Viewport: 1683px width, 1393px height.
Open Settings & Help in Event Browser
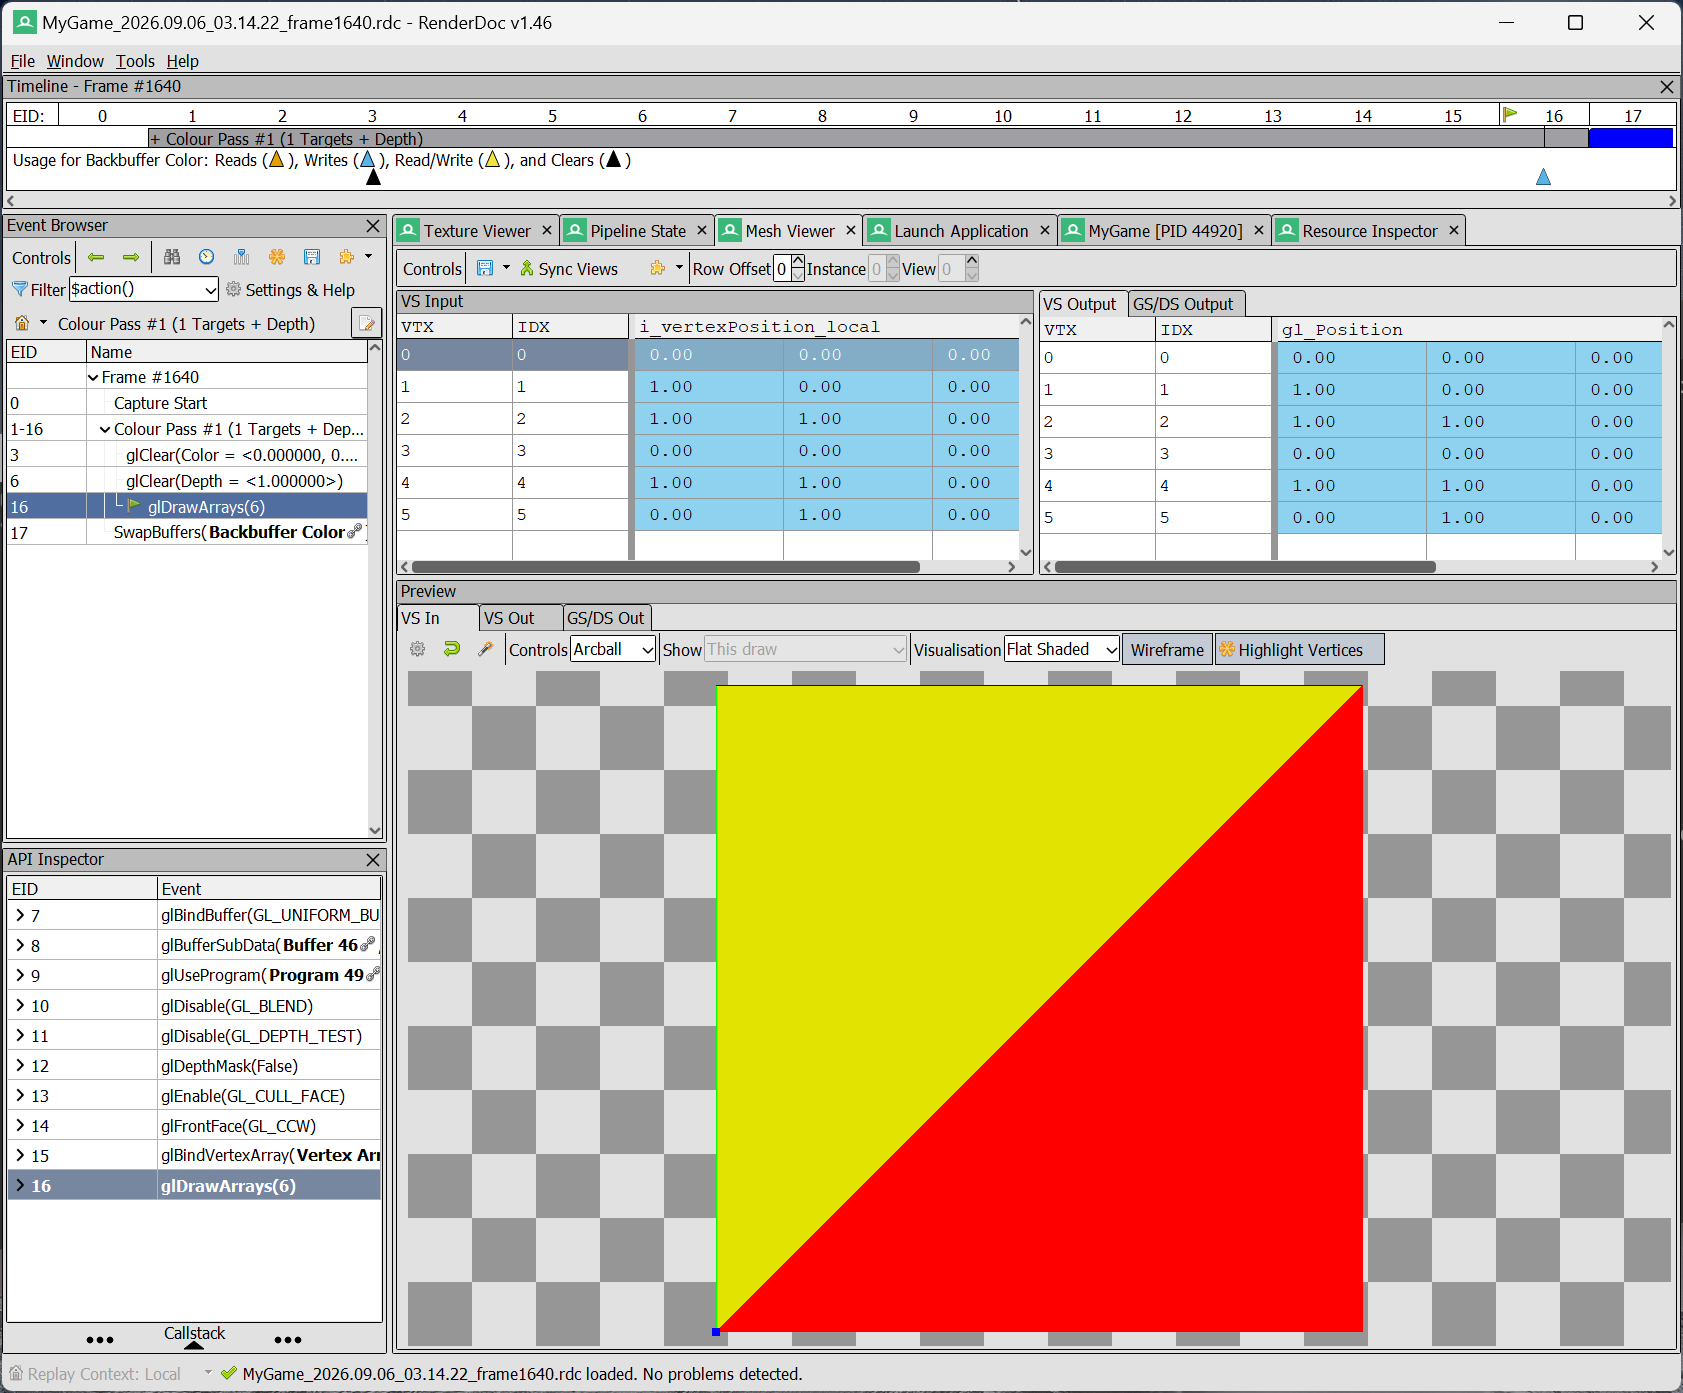coord(290,289)
